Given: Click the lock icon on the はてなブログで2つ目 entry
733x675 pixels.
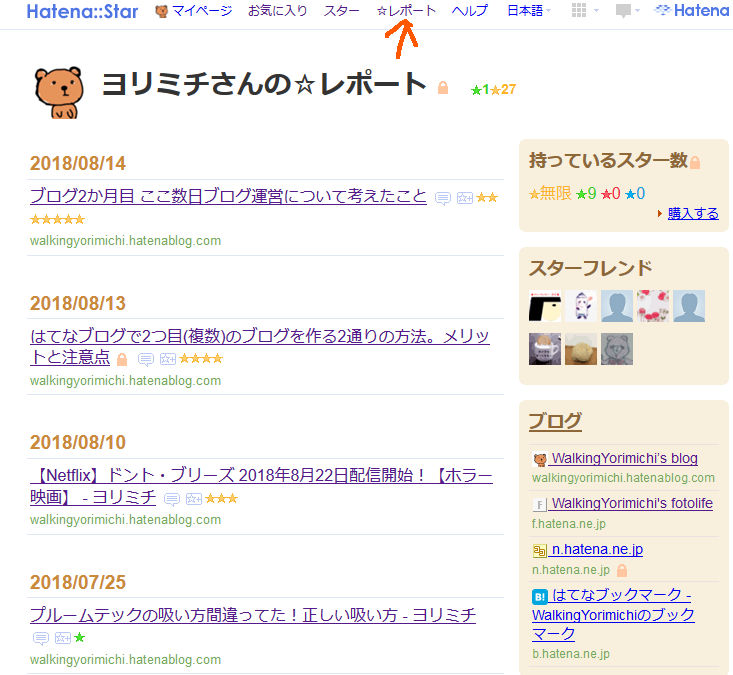Looking at the screenshot, I should coord(122,359).
